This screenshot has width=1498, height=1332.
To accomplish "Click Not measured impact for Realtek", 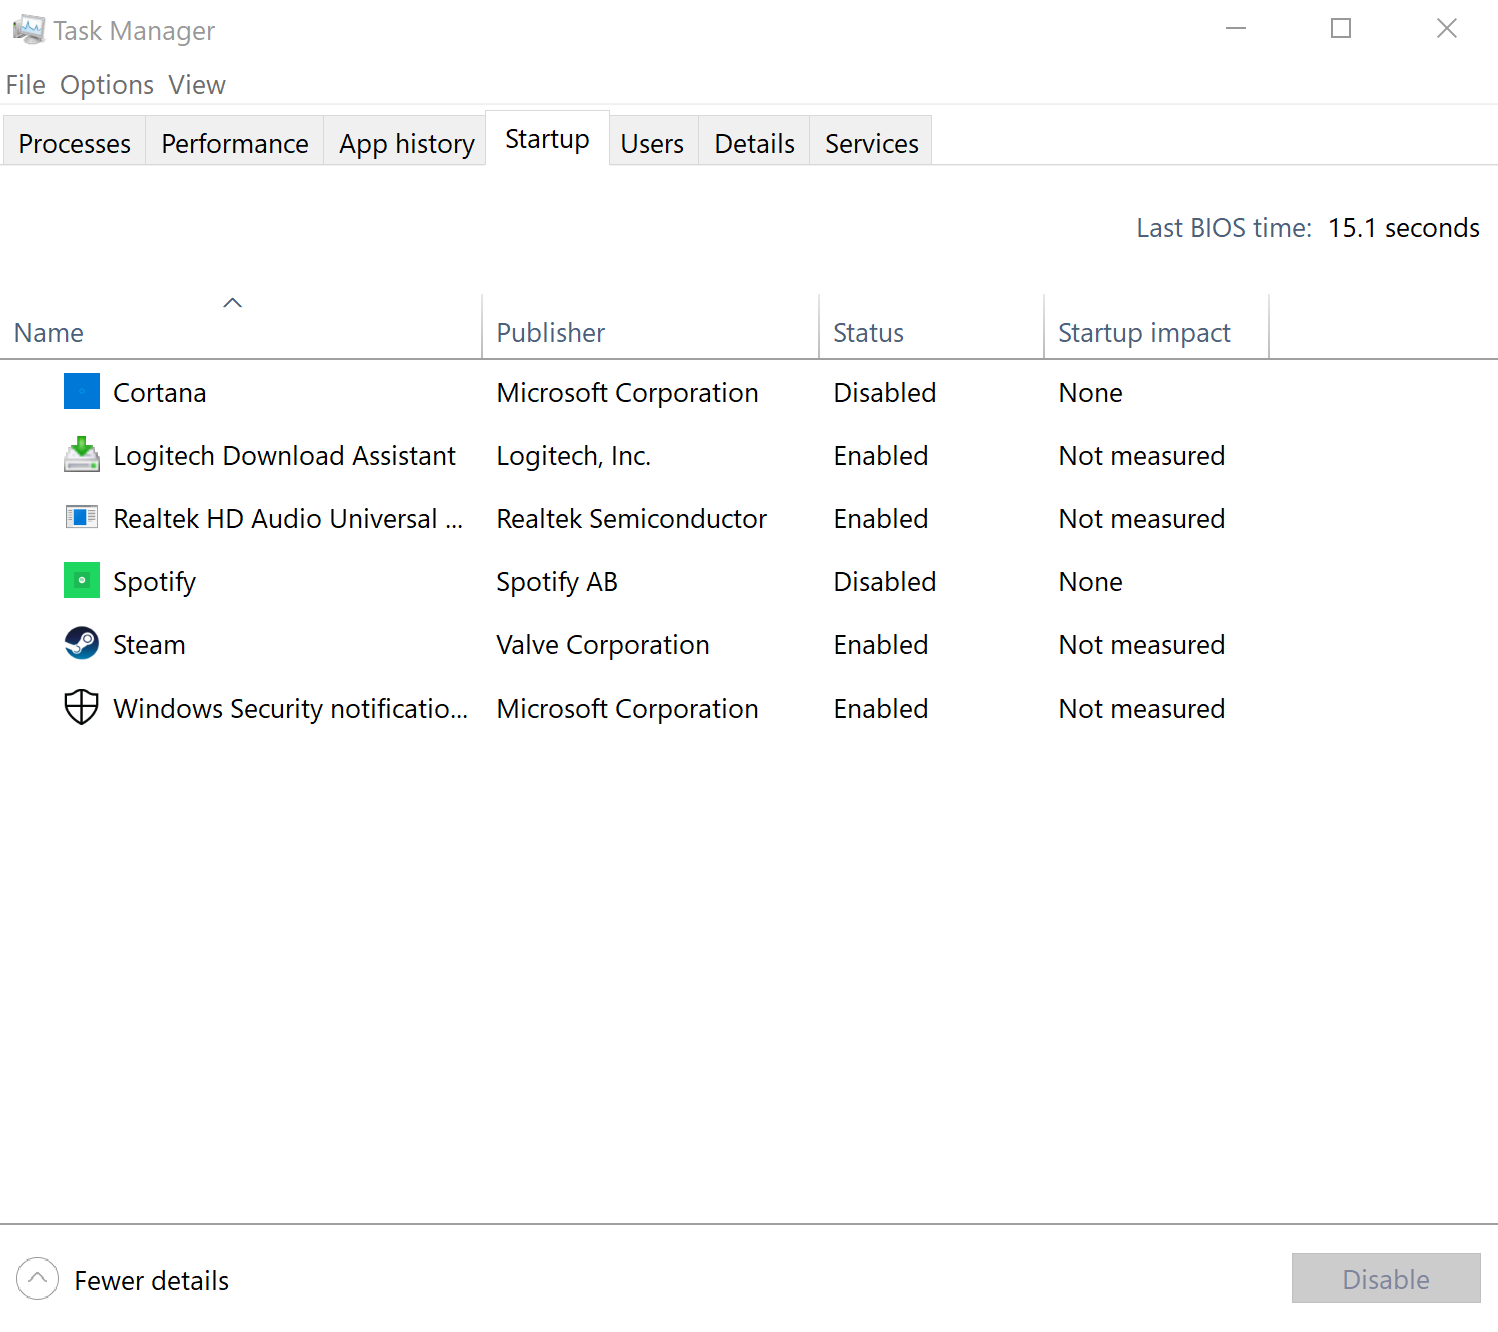I will pos(1142,519).
